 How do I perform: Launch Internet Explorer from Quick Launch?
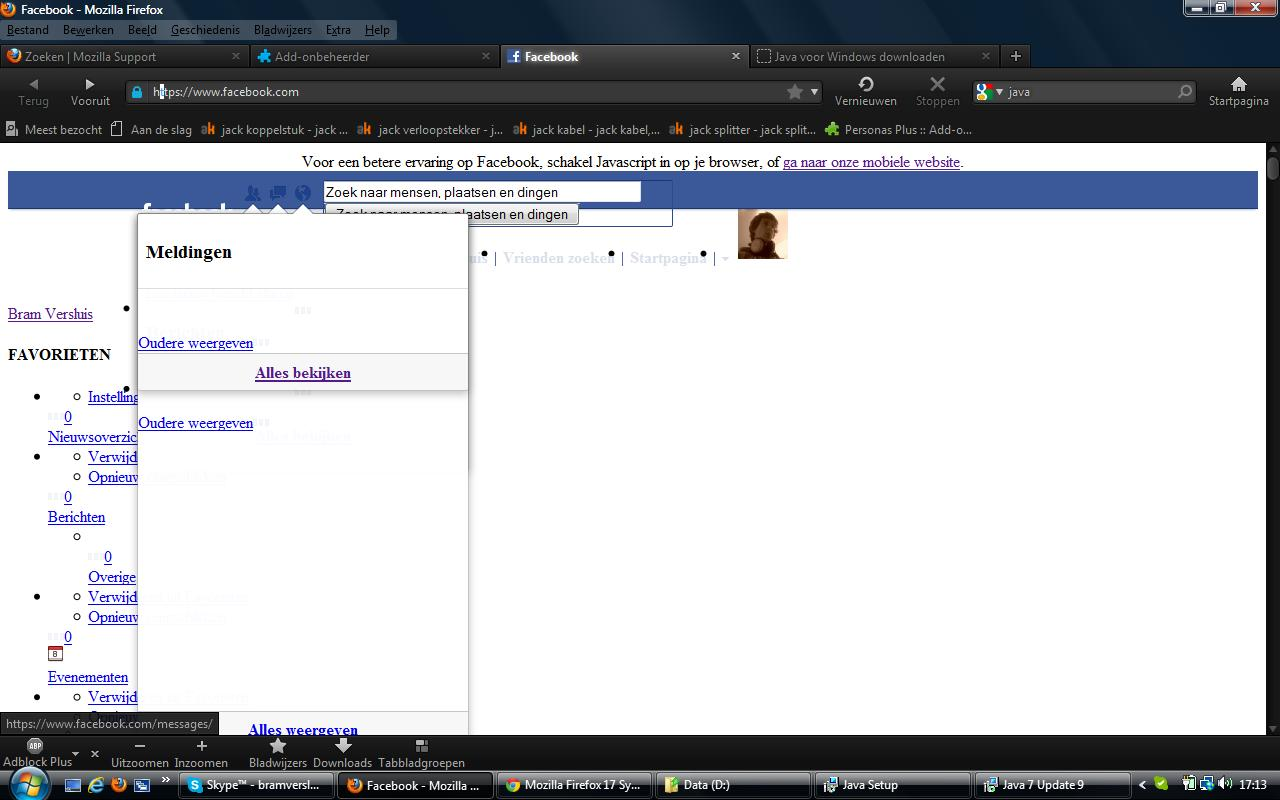[x=96, y=785]
